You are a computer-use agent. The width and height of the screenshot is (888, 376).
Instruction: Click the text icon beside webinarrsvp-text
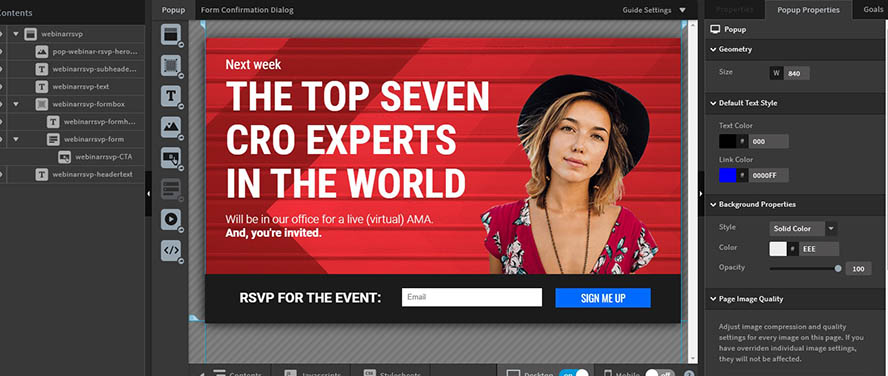tap(41, 87)
